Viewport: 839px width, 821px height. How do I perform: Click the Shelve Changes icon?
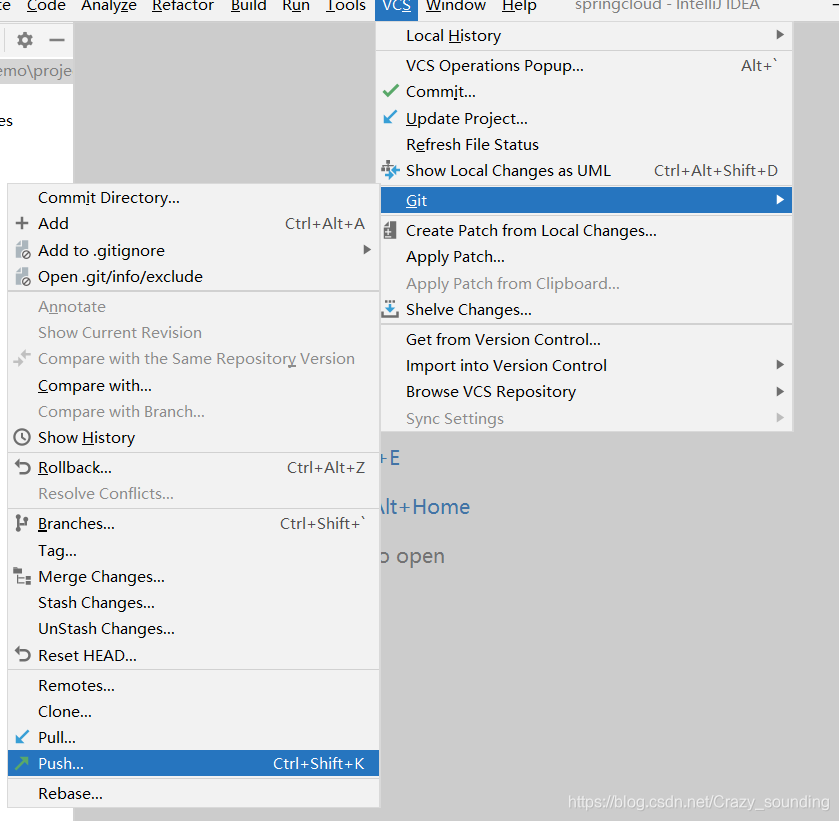390,309
